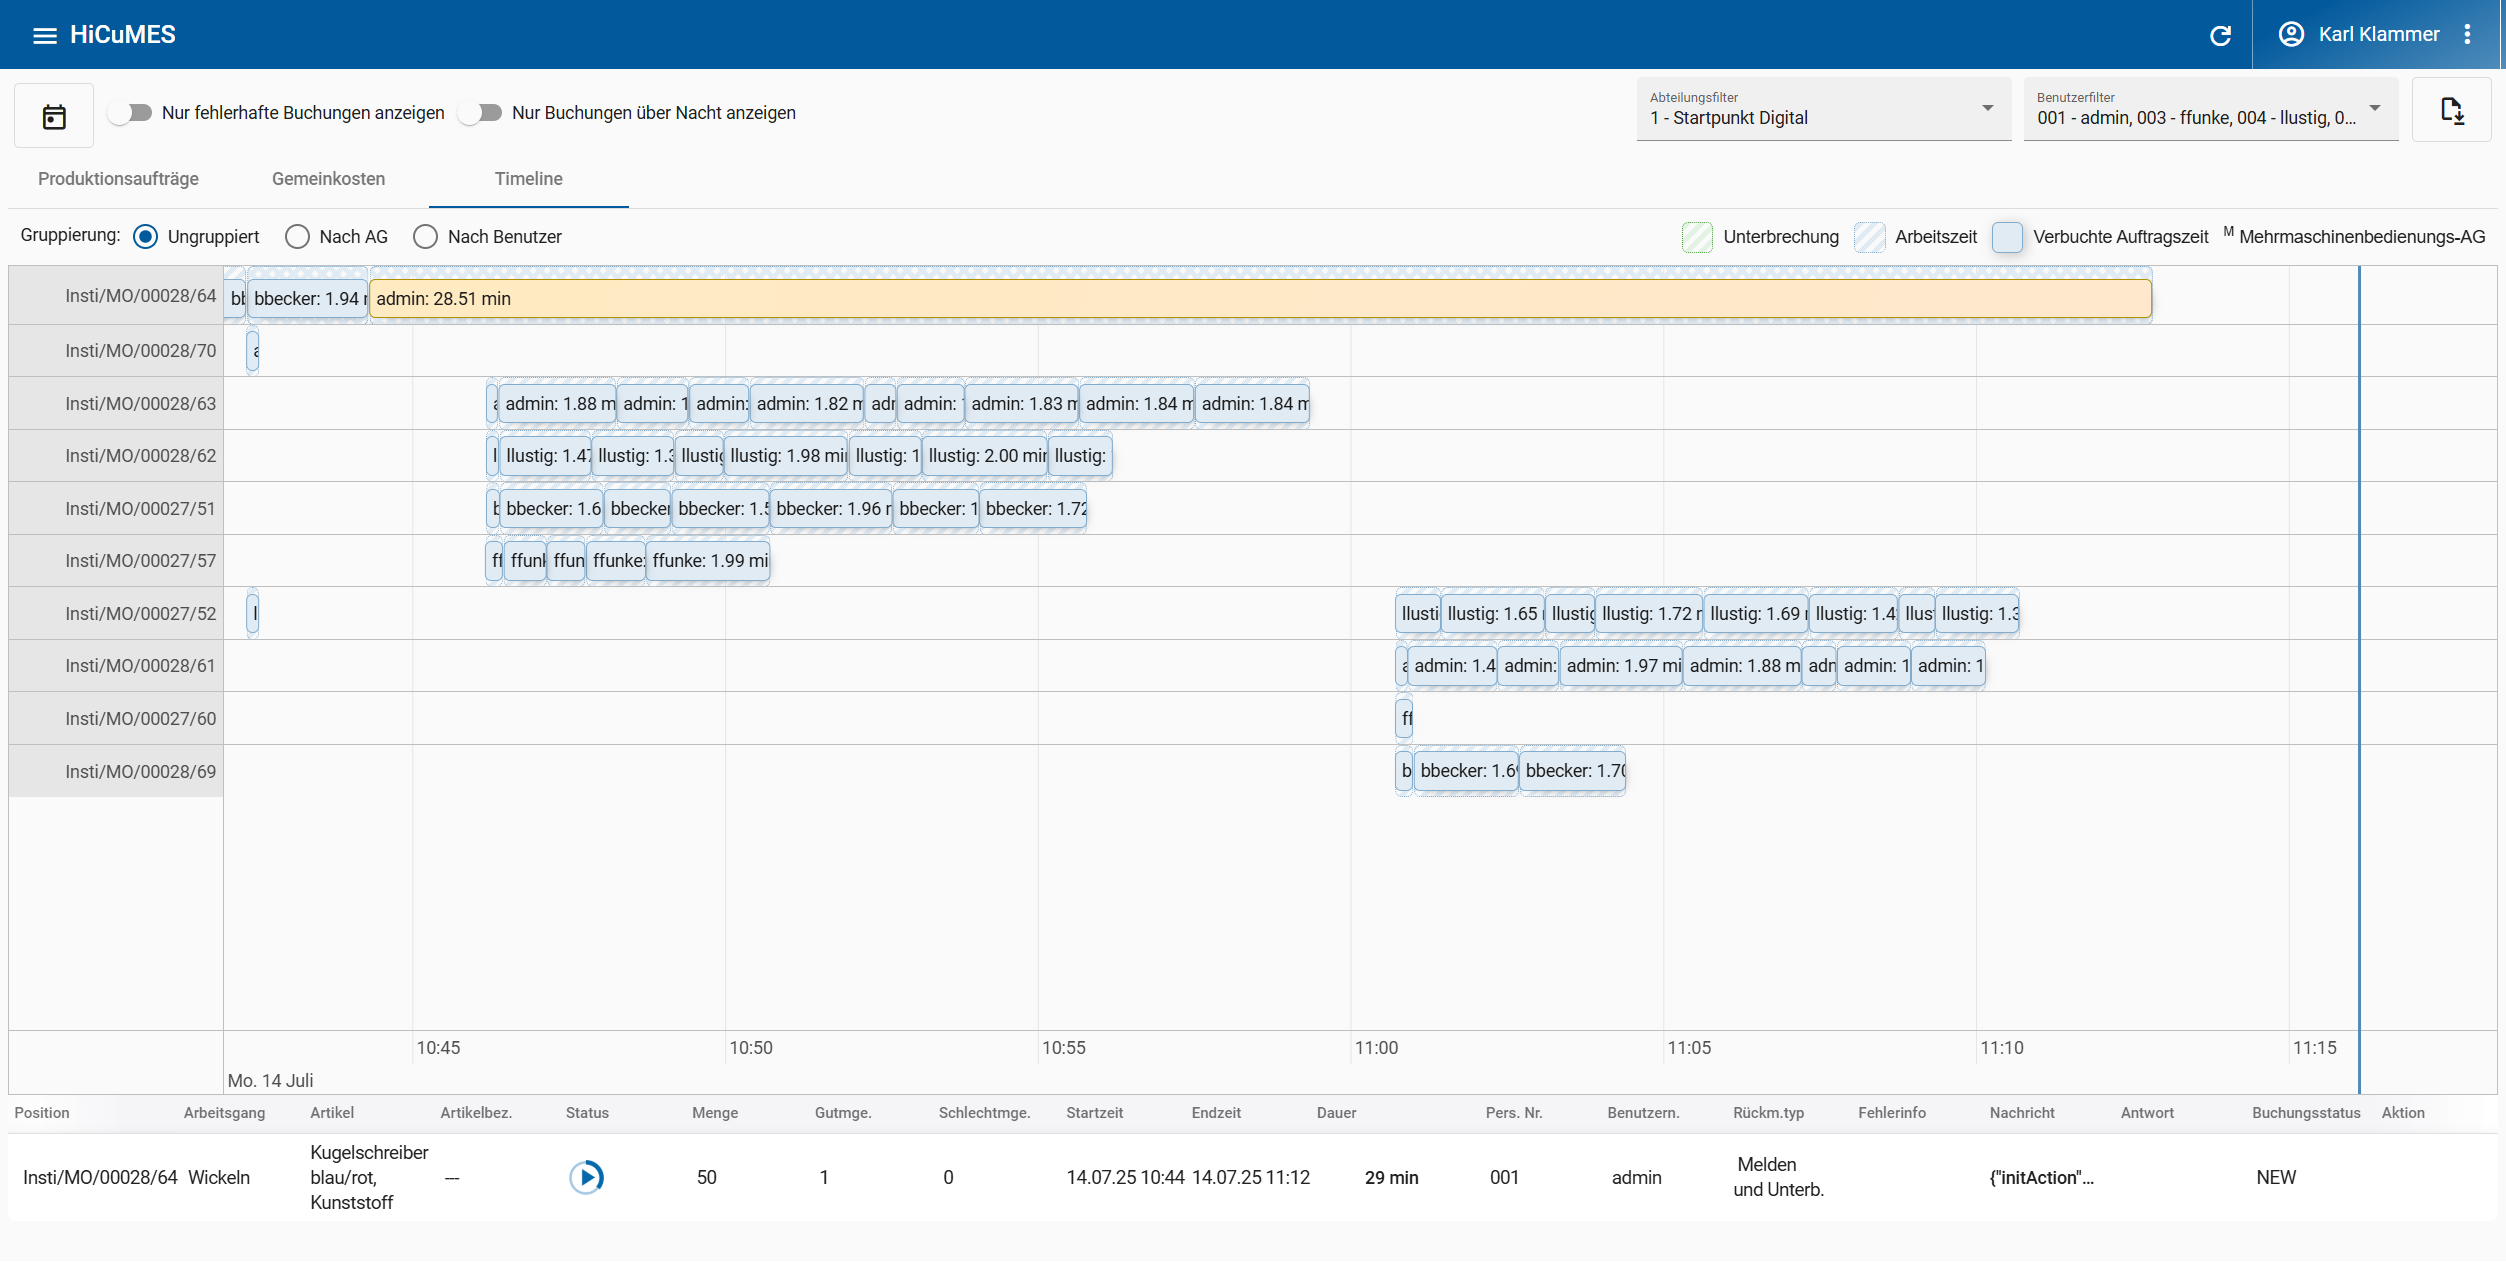Click row label Insti/MO/00028/69
Image resolution: width=2506 pixels, height=1272 pixels.
(x=140, y=772)
